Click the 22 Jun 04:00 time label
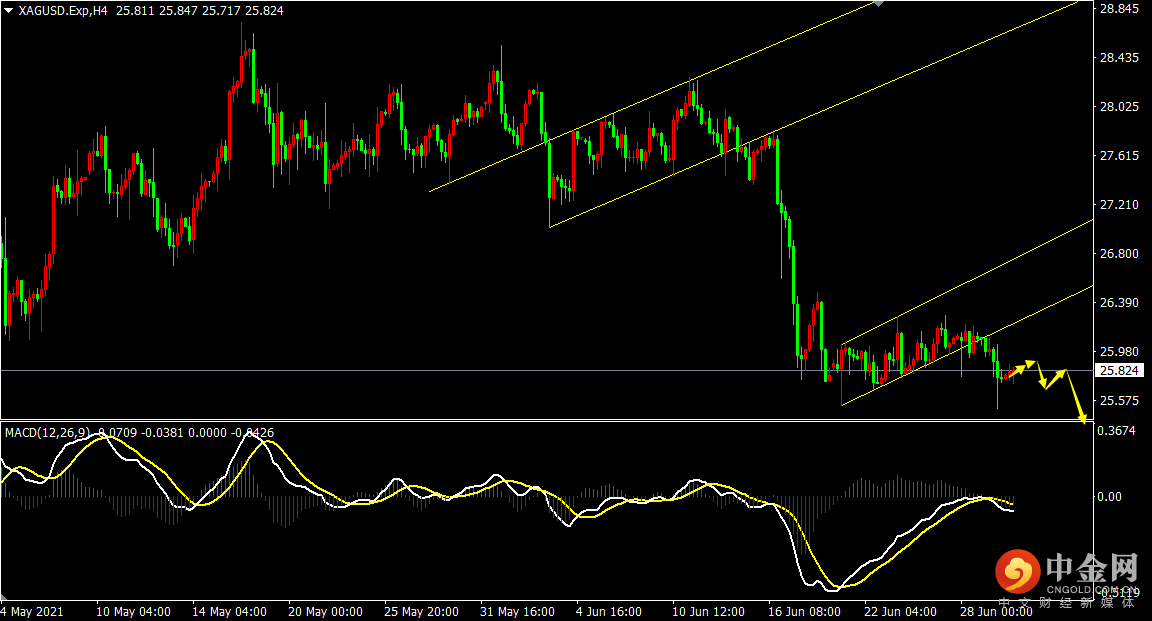Image resolution: width=1152 pixels, height=621 pixels. coord(900,611)
